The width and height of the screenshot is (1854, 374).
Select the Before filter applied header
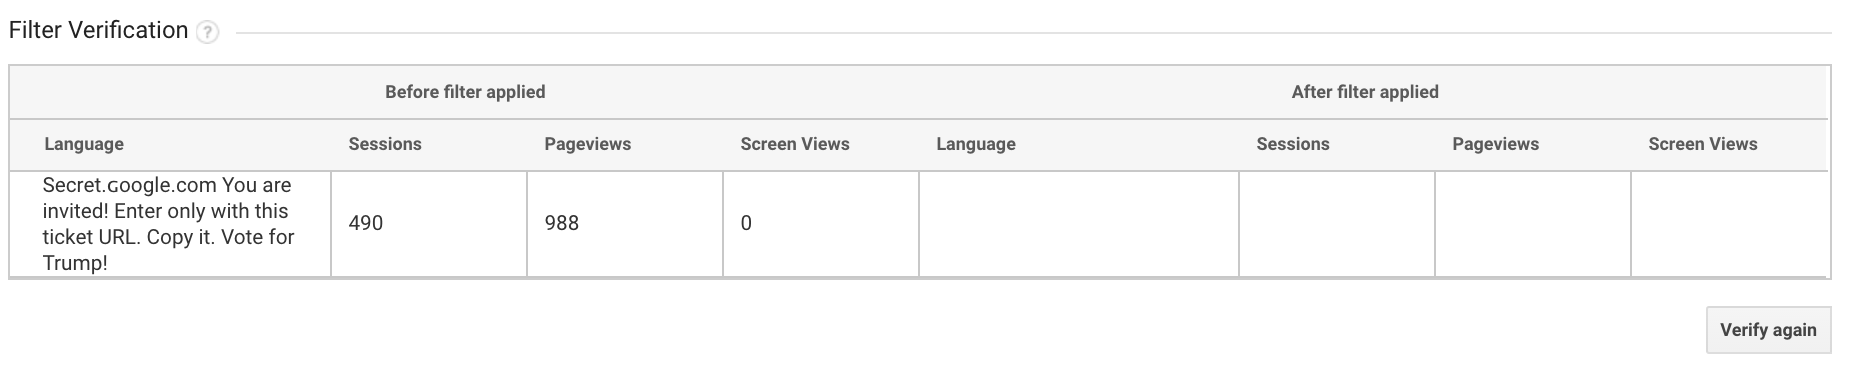click(465, 92)
